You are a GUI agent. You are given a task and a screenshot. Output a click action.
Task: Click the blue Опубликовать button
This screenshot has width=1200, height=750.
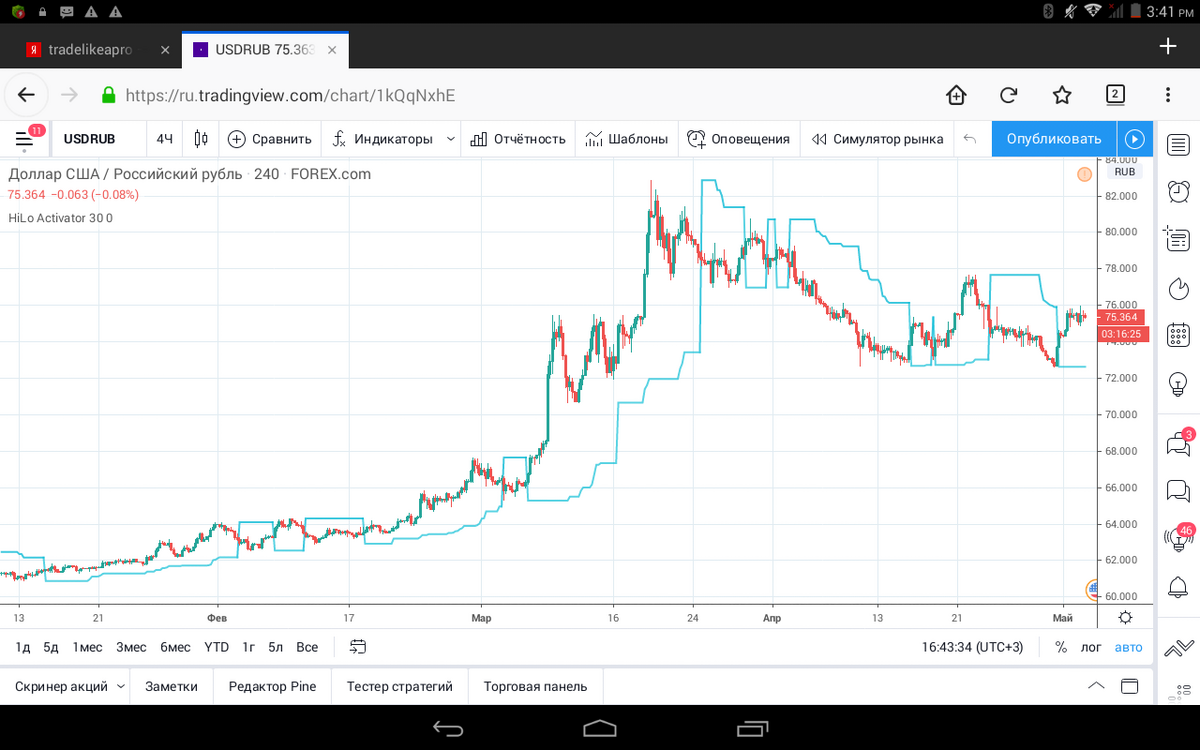[1054, 139]
